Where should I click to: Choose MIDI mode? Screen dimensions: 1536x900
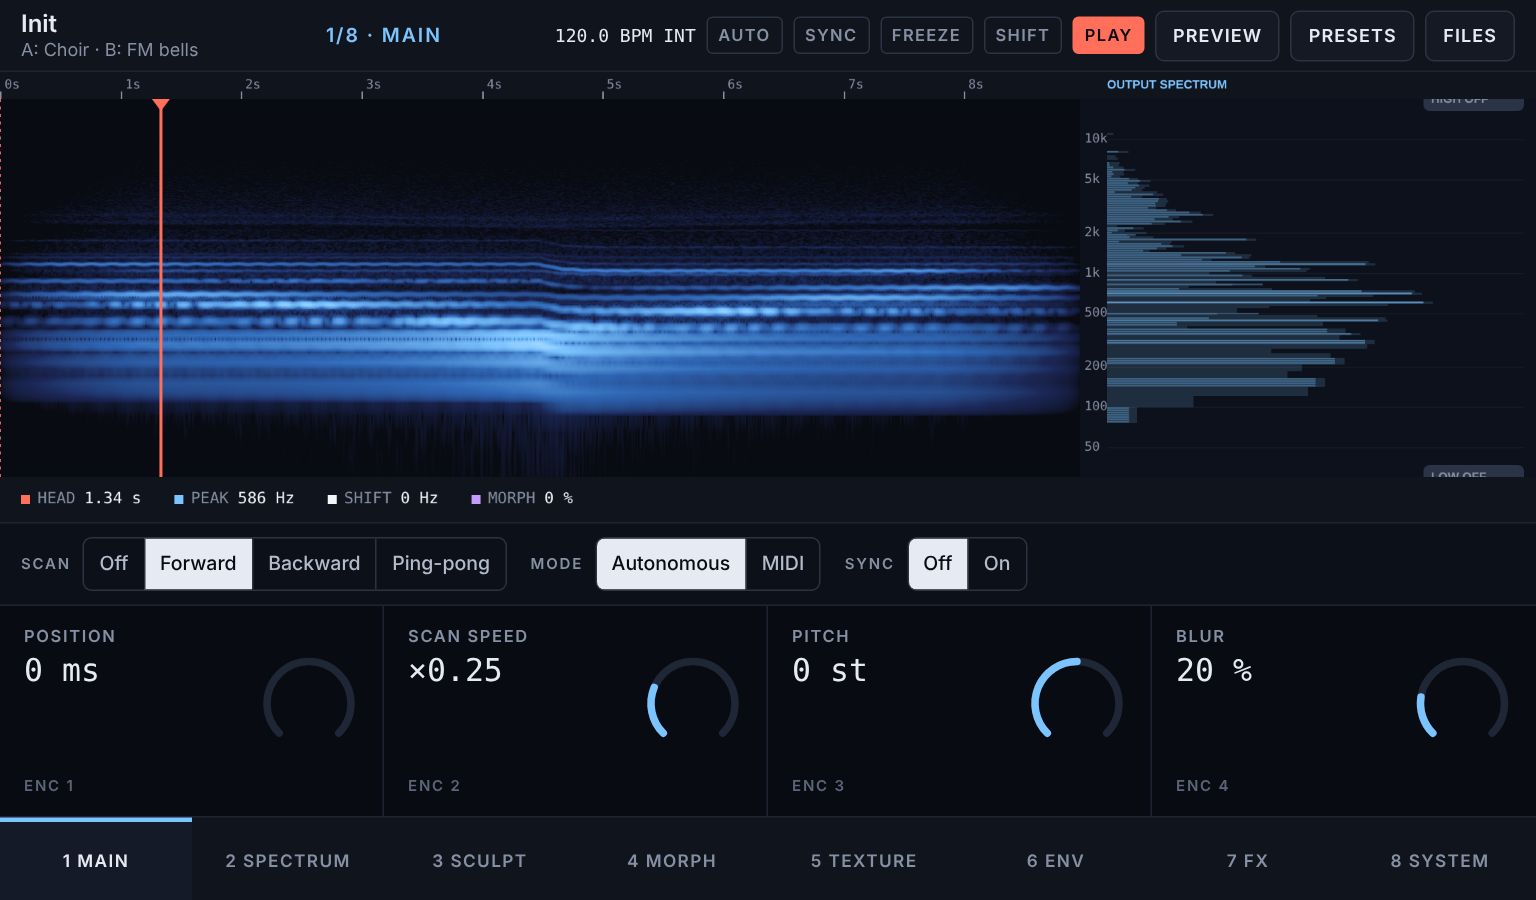tap(783, 564)
